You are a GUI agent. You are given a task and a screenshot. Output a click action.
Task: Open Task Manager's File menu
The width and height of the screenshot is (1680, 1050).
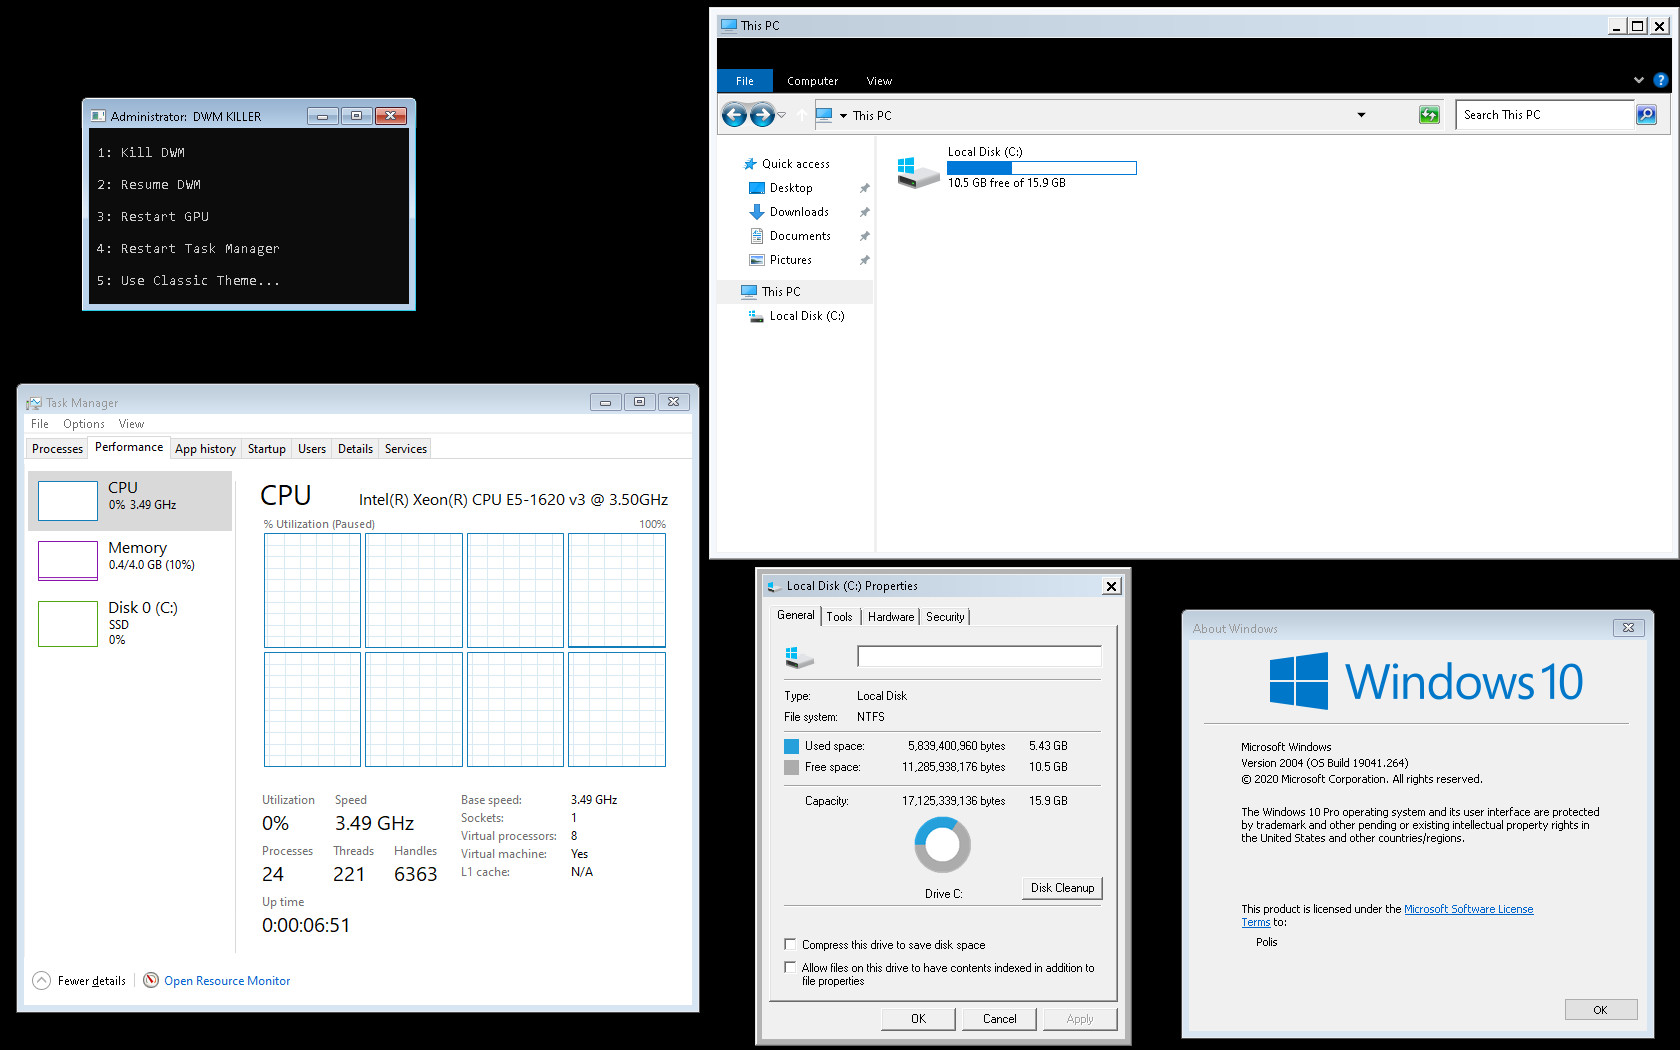tap(40, 424)
